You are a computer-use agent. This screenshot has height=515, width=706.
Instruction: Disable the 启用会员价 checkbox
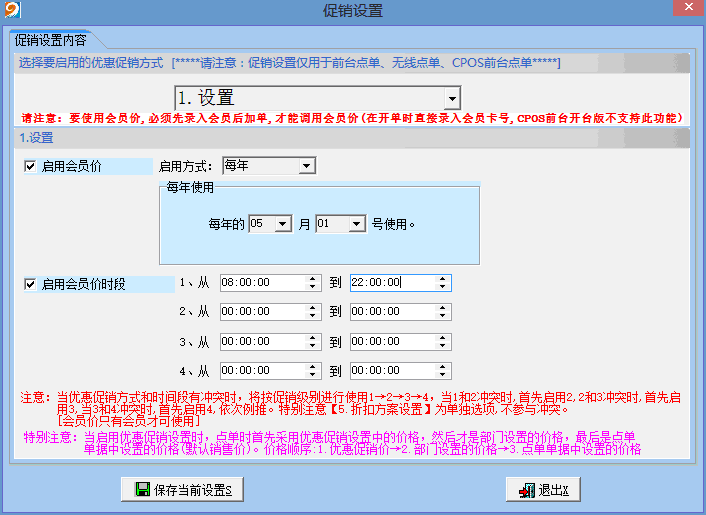click(30, 166)
